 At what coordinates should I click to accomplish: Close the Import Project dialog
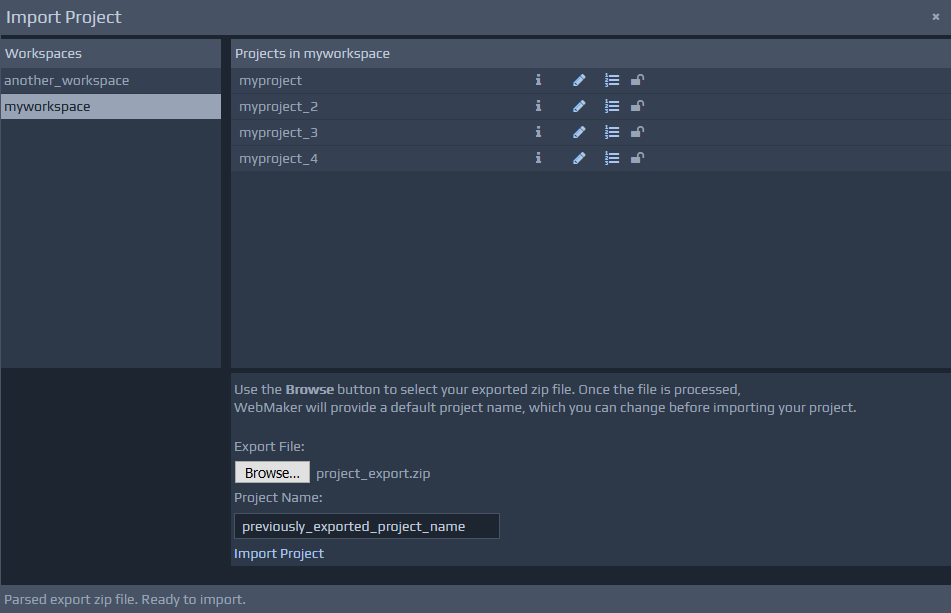coord(935,16)
